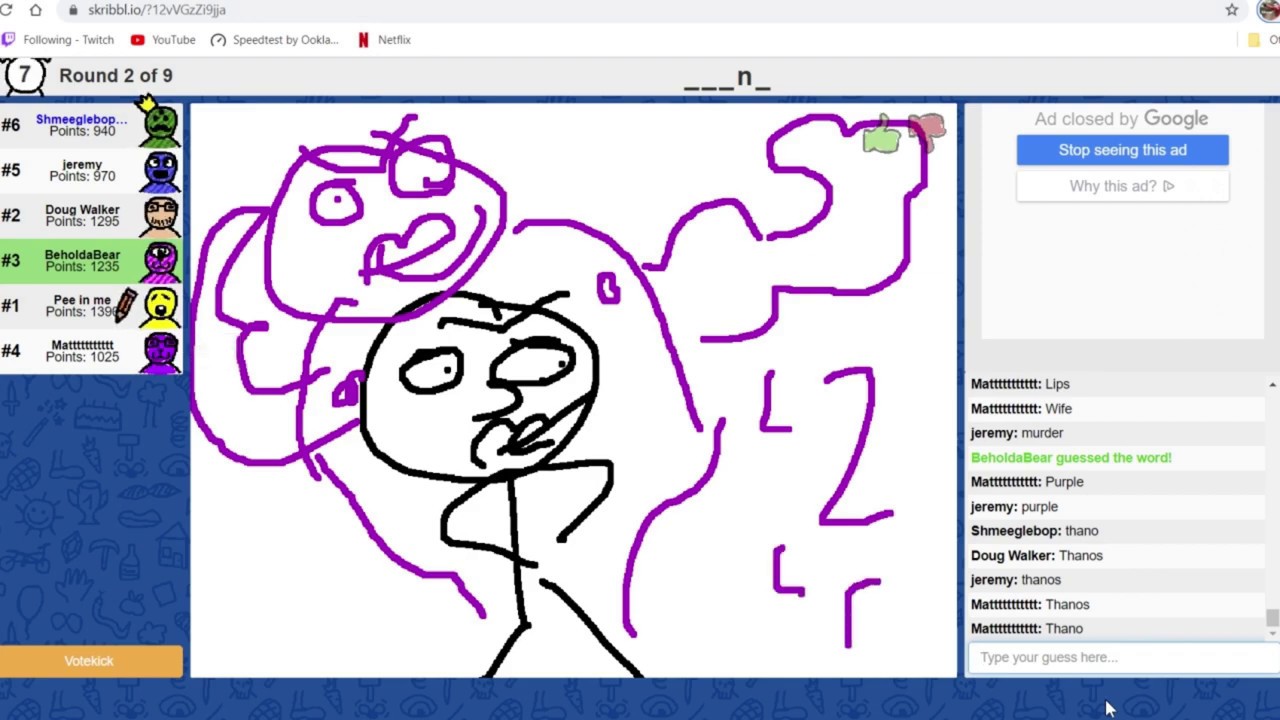This screenshot has height=720, width=1280.
Task: Click chat message 'jeremy: thanos'
Action: click(1016, 580)
